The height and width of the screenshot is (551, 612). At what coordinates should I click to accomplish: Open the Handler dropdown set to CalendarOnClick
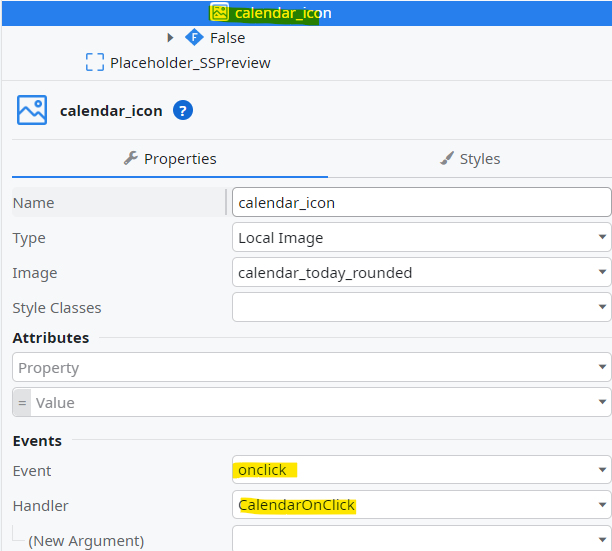coord(422,505)
